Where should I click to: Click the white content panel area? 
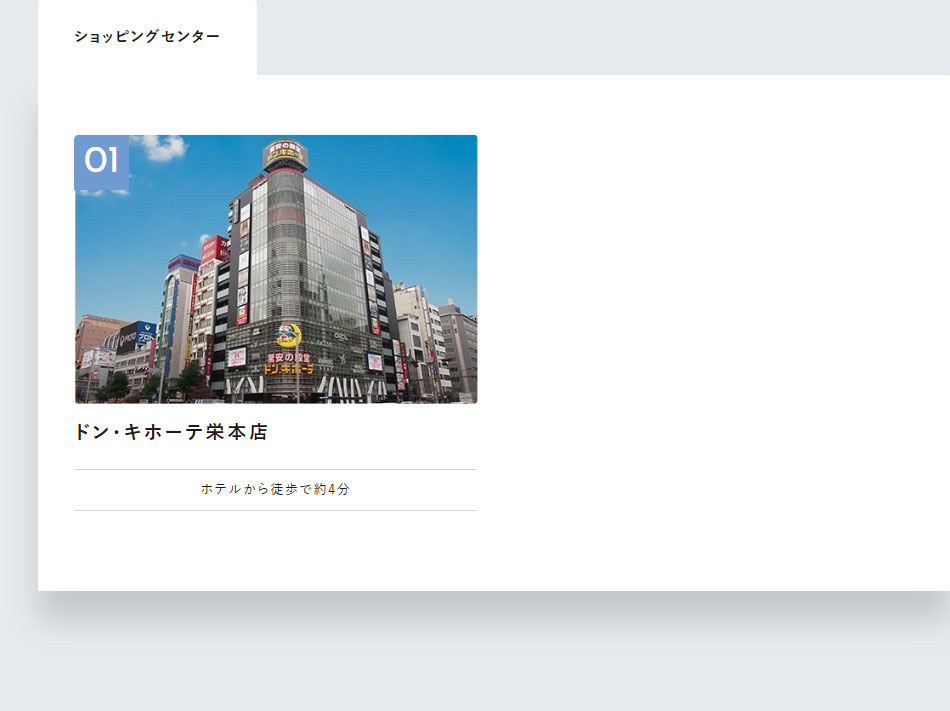650,300
